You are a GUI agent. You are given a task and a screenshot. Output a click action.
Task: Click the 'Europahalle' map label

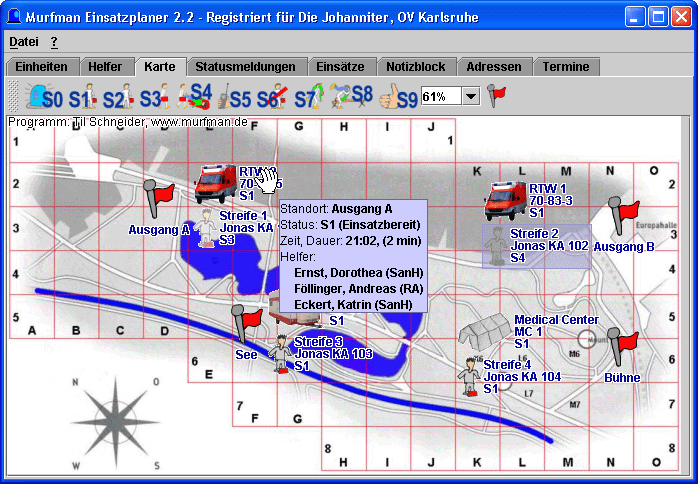tap(656, 225)
